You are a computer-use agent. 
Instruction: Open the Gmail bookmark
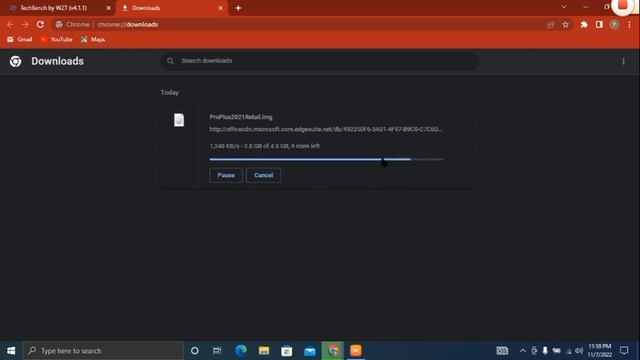coord(20,40)
